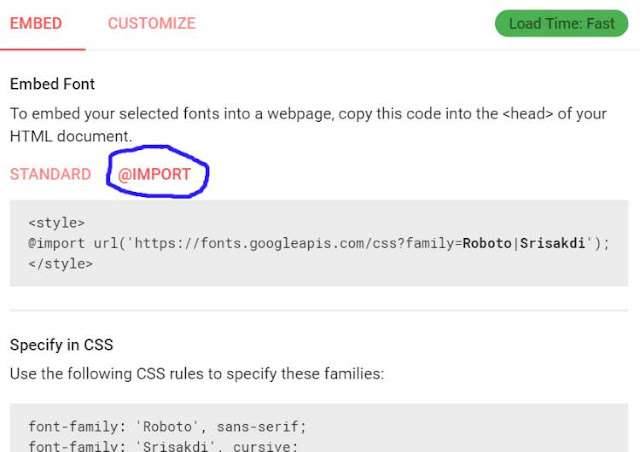Screen dimensions: 640x452
Task: Click the font-family 'Roboto', sans-serif line
Action: point(167,427)
